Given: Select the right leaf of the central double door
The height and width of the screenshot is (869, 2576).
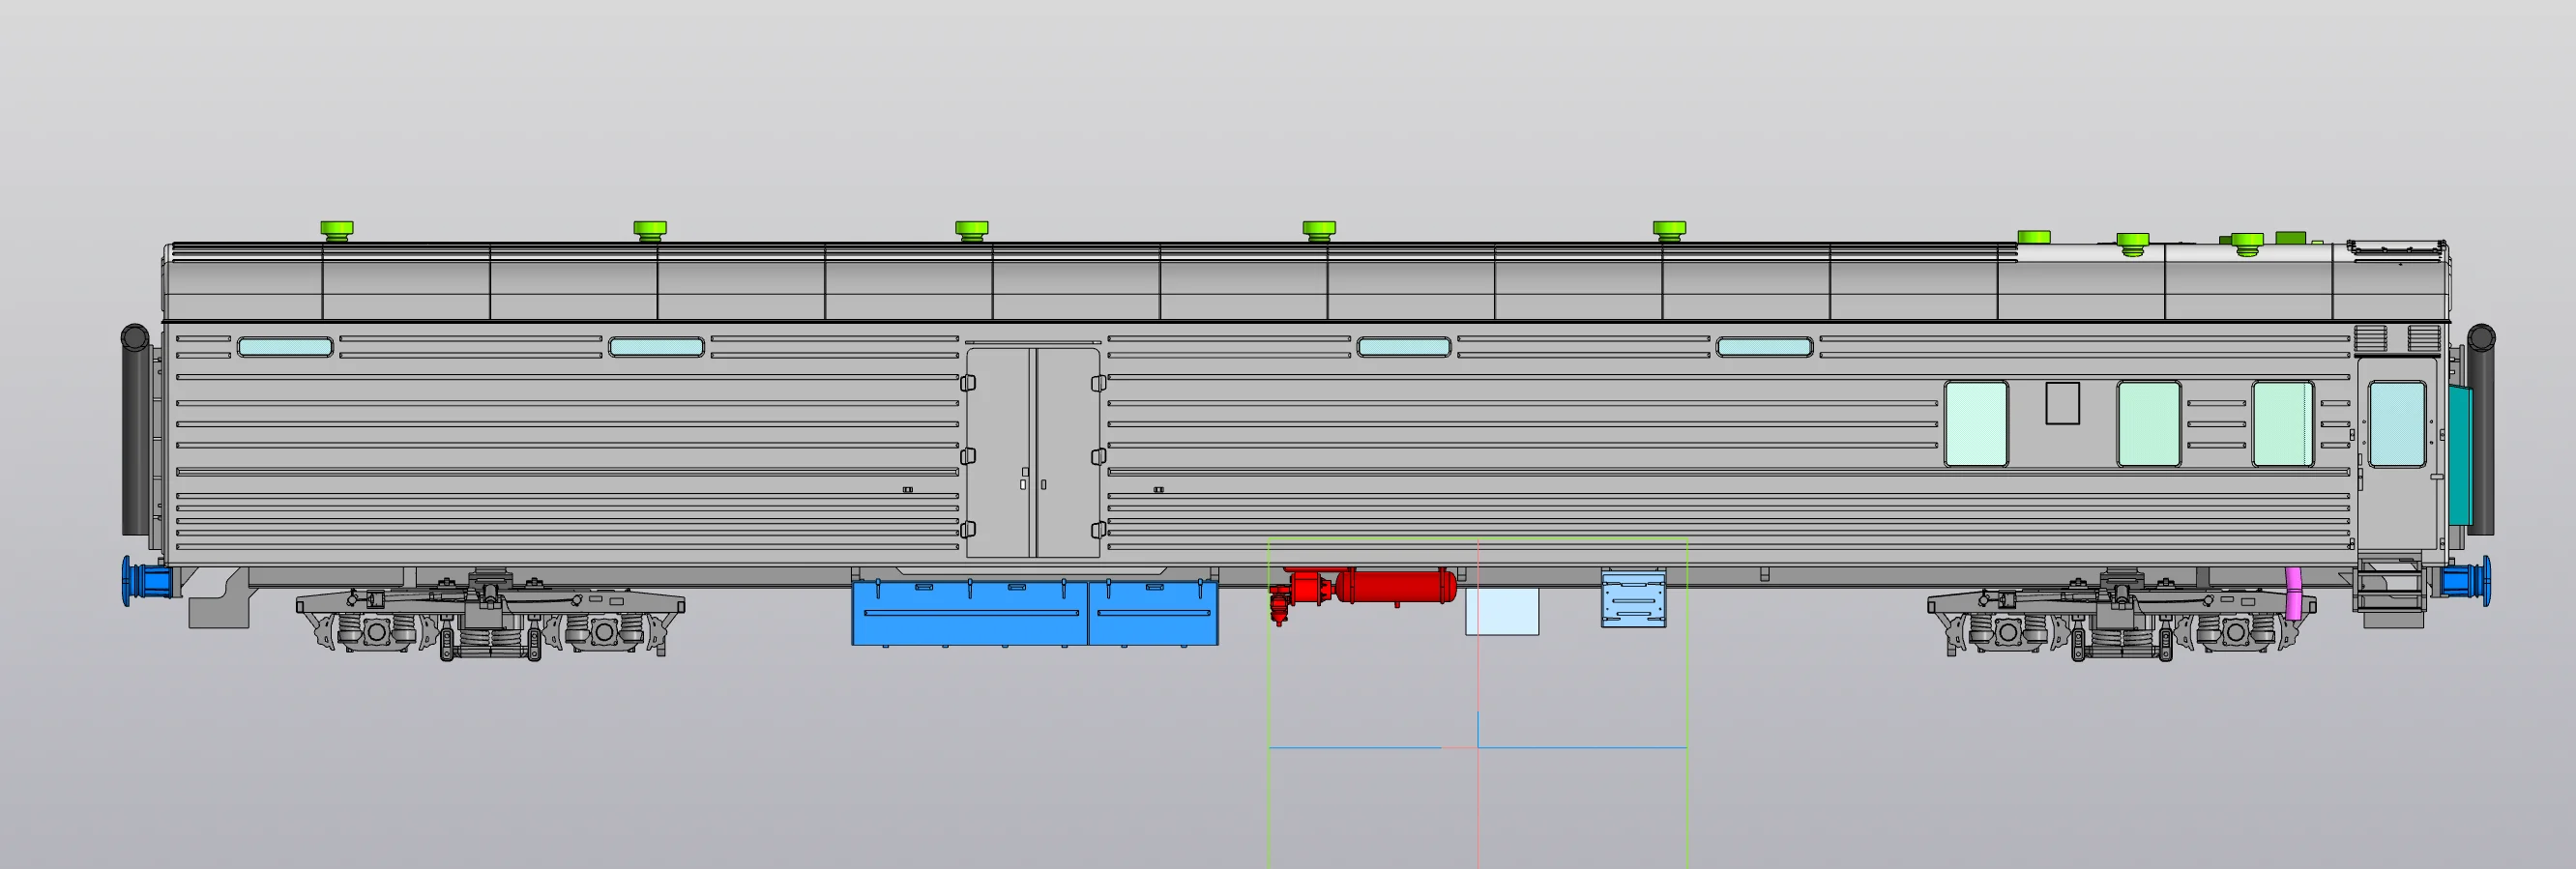Looking at the screenshot, I should (x=1068, y=453).
